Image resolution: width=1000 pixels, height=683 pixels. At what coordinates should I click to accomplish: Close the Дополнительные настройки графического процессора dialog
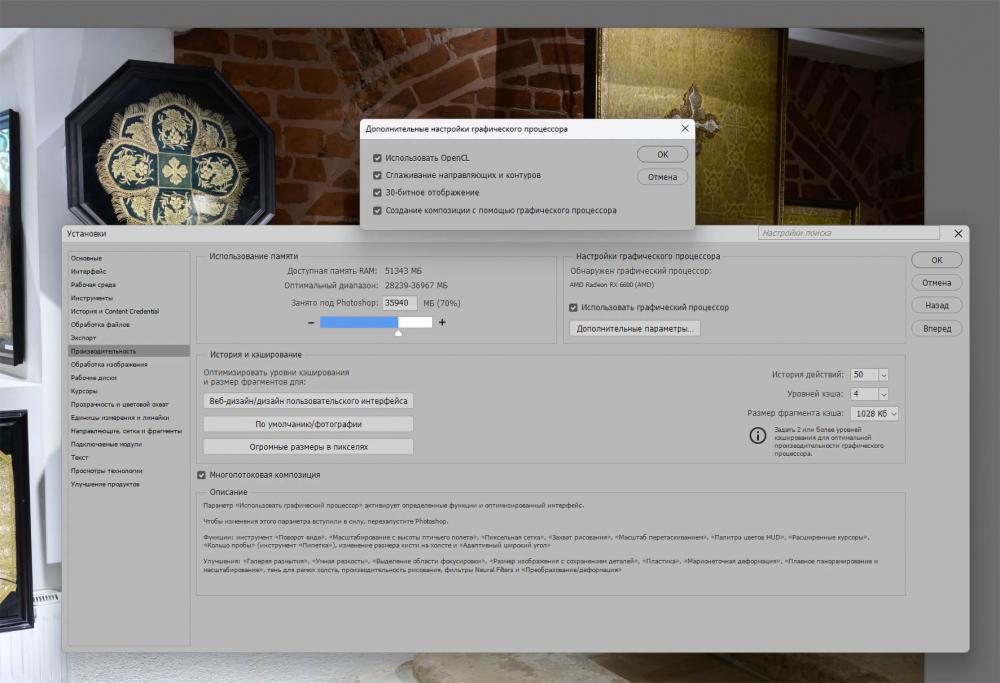pyautogui.click(x=685, y=128)
